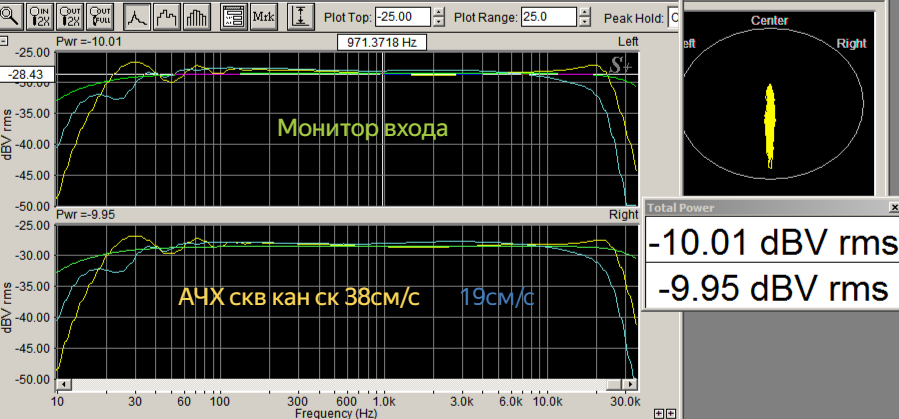Image resolution: width=899 pixels, height=419 pixels.
Task: Click the Peak Hold: label
Action: 634,18
